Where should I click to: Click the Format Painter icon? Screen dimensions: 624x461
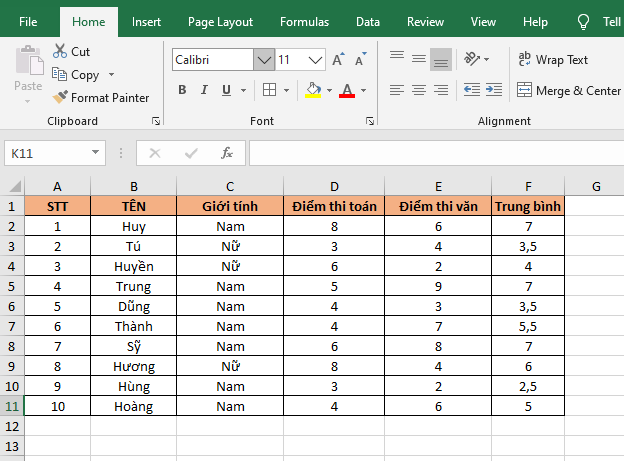61,98
